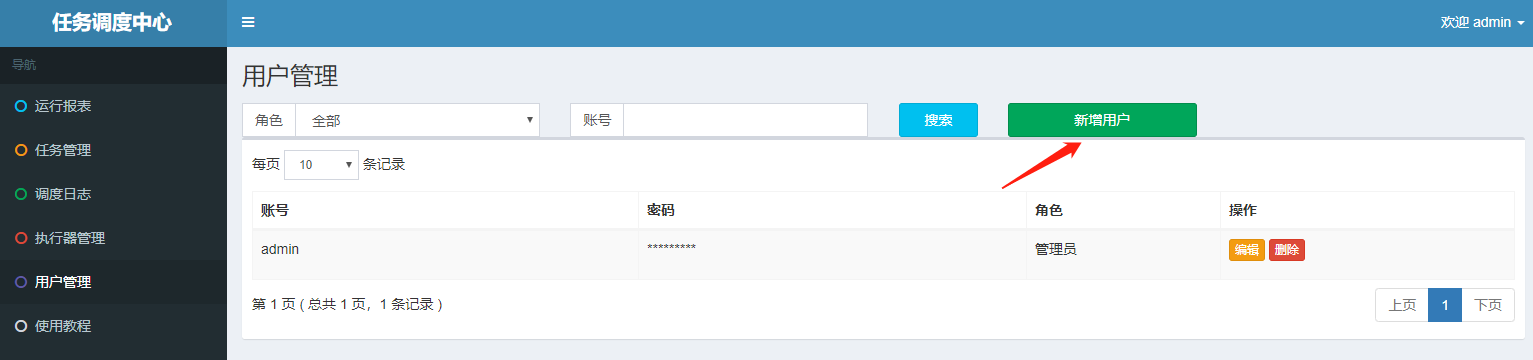Click 删除 for the admin user
The width and height of the screenshot is (1533, 360).
[x=1287, y=250]
